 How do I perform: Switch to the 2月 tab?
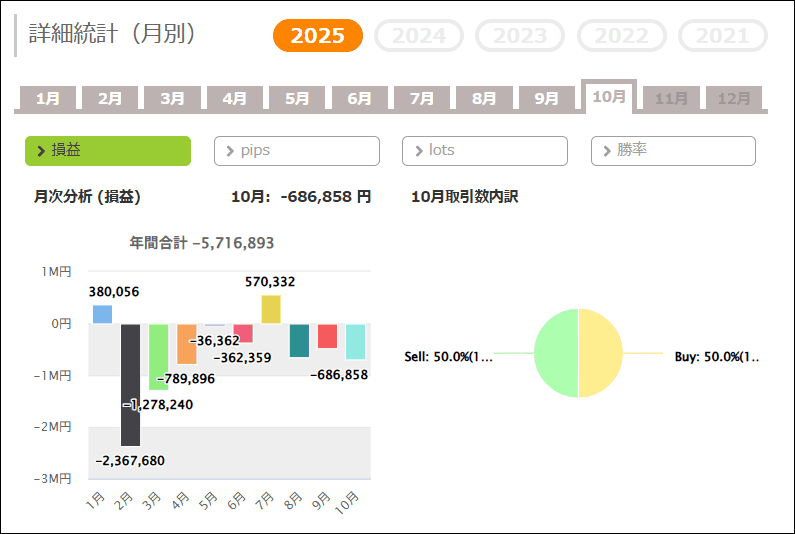pyautogui.click(x=110, y=99)
